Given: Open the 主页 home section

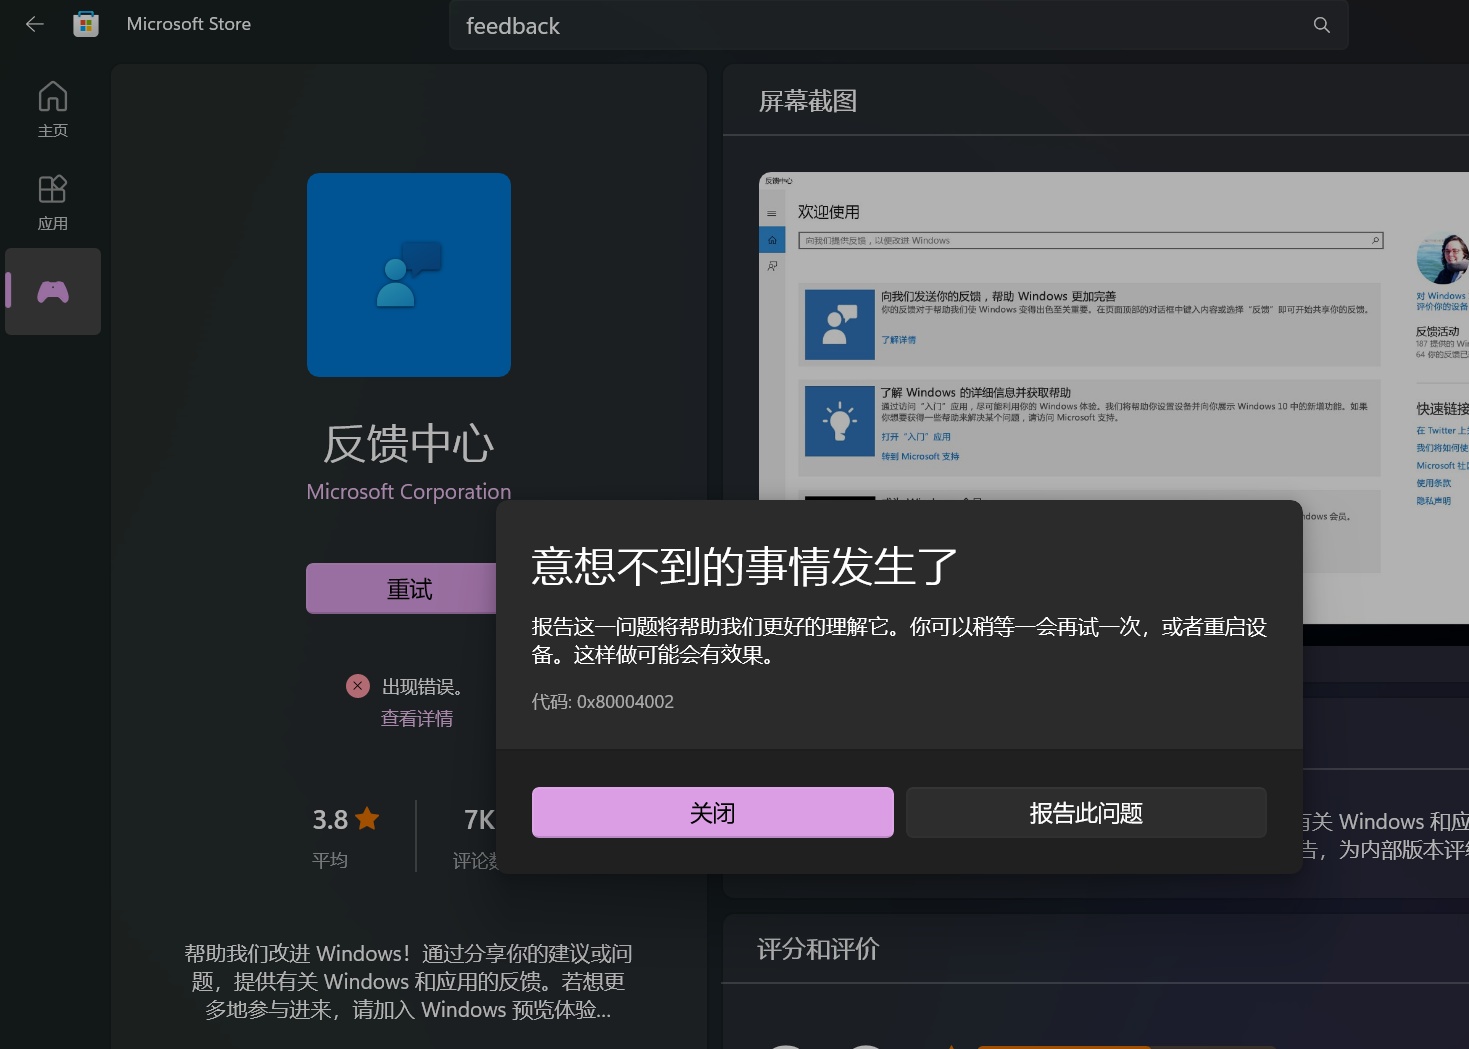Looking at the screenshot, I should click(53, 109).
